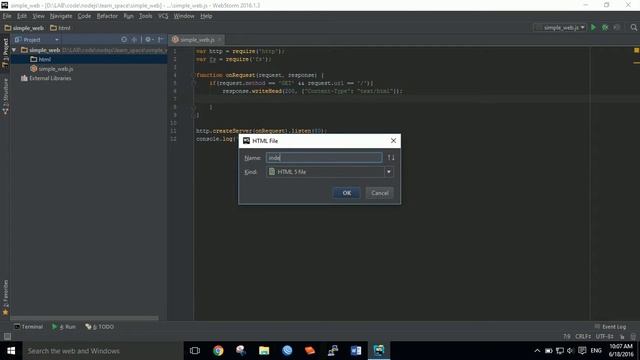Open the Run tool window tab
The width and height of the screenshot is (640, 360).
pyautogui.click(x=64, y=327)
